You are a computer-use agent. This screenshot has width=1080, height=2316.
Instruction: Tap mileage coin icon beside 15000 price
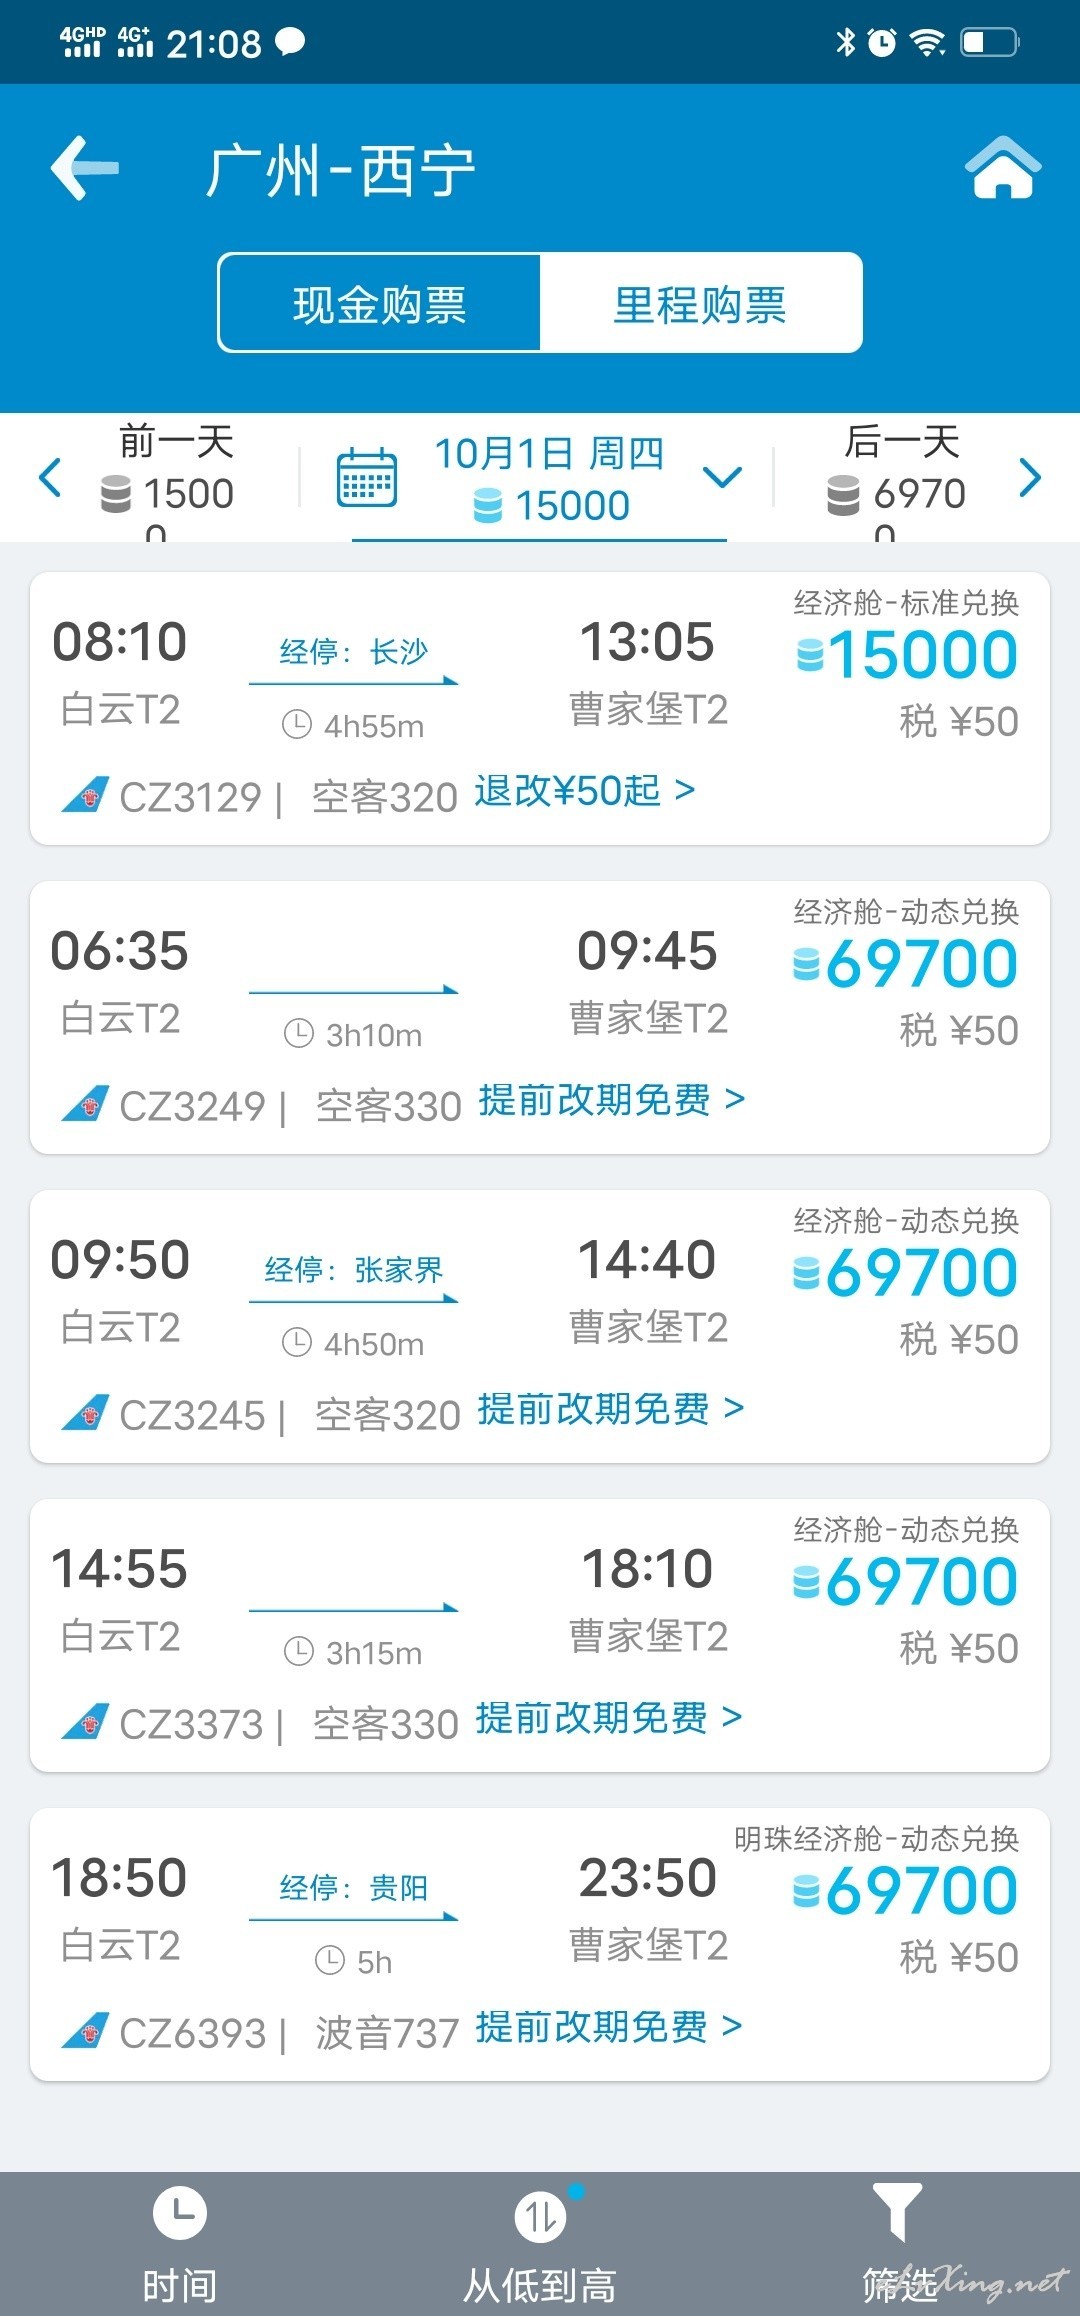[x=809, y=656]
